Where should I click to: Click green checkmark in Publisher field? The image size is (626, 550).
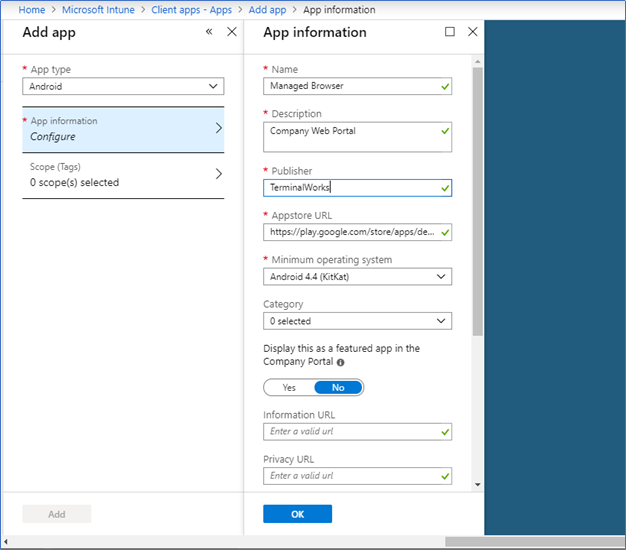click(445, 188)
